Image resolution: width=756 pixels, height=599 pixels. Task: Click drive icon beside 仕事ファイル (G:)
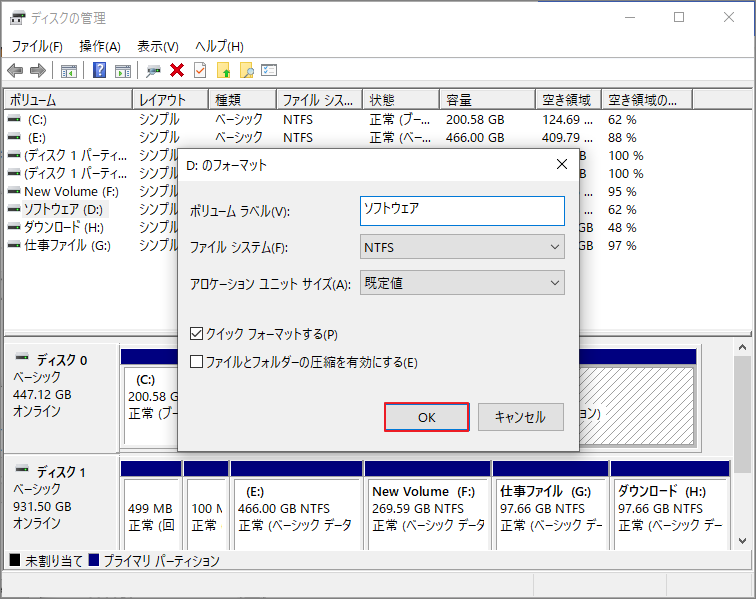14,245
